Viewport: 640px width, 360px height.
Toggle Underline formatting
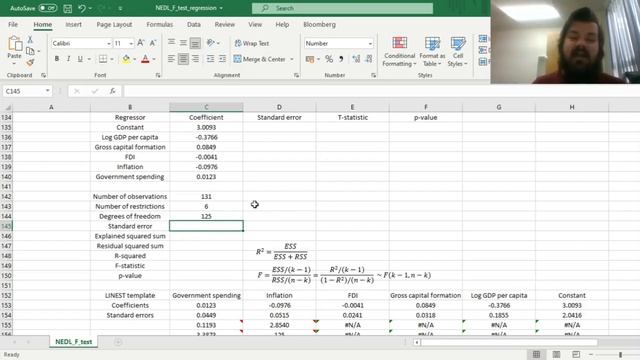pyautogui.click(x=80, y=59)
